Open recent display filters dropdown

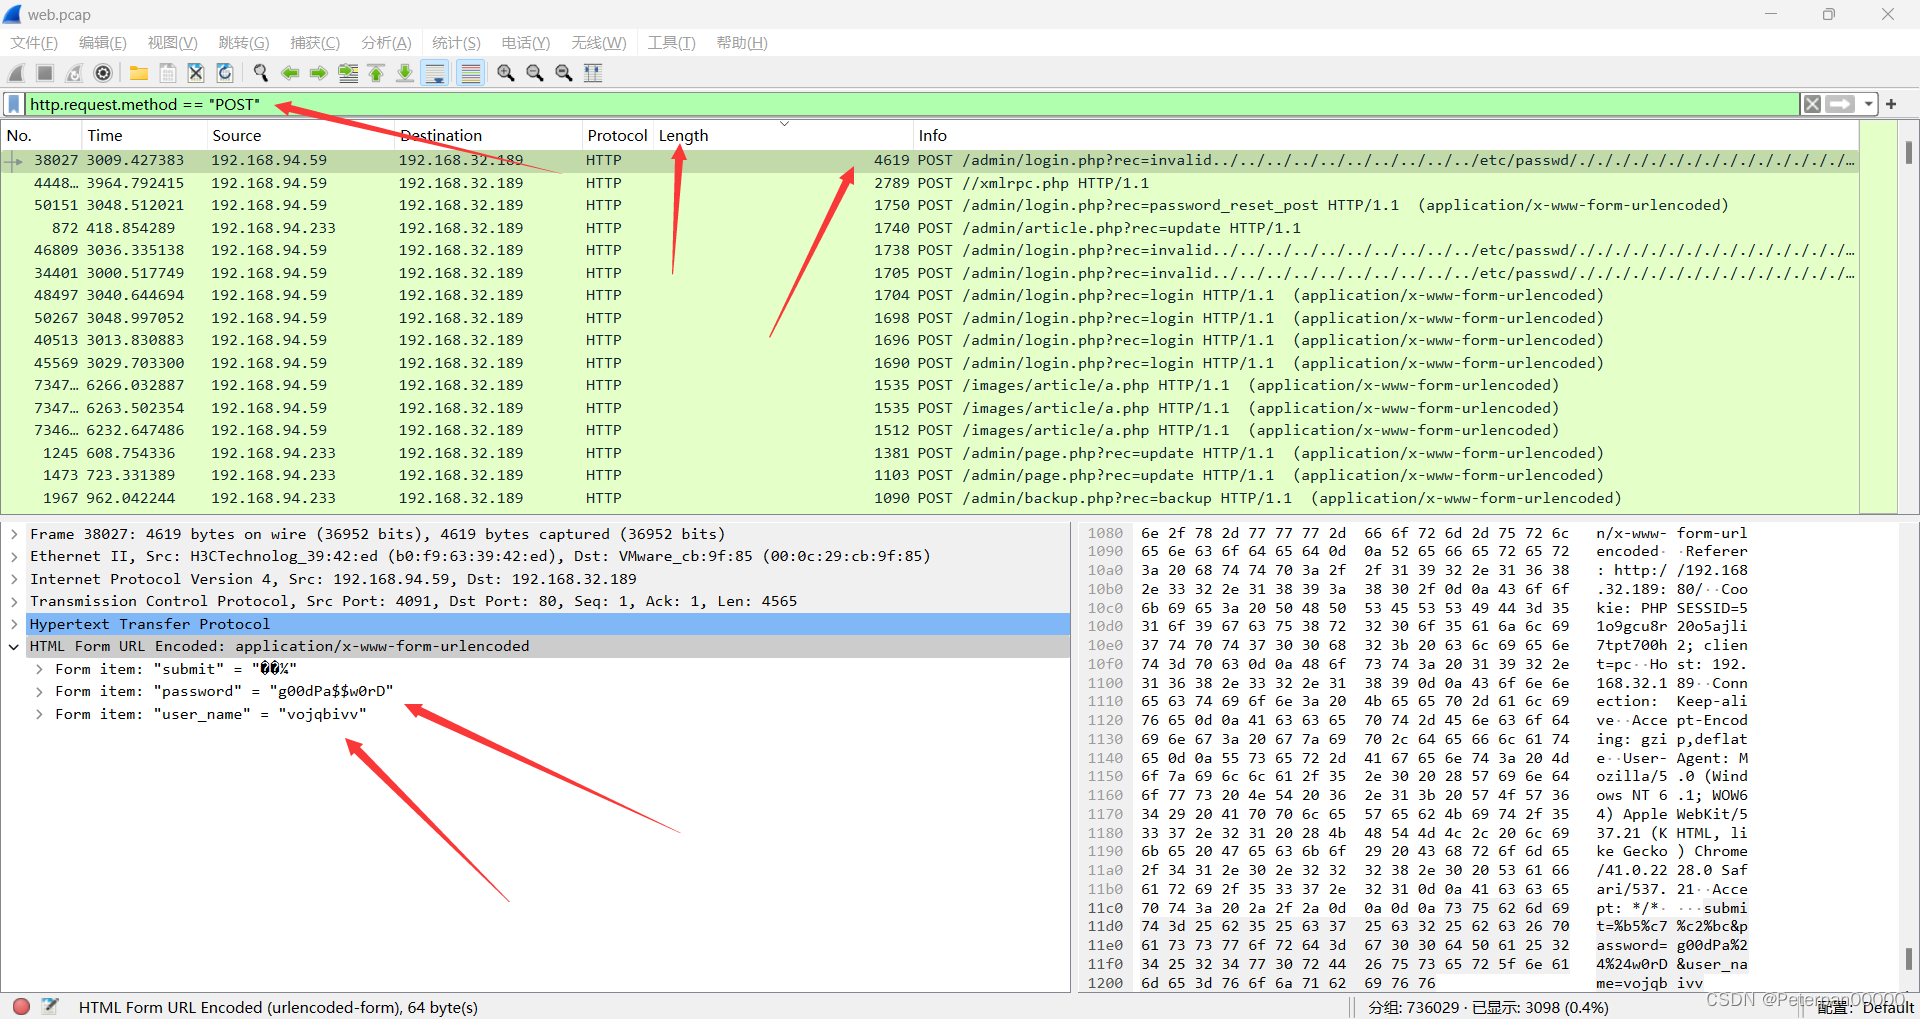pyautogui.click(x=1868, y=104)
